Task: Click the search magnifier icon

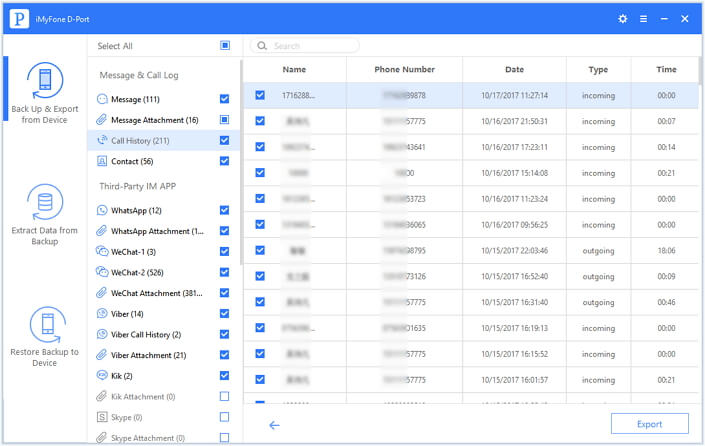Action: click(262, 46)
